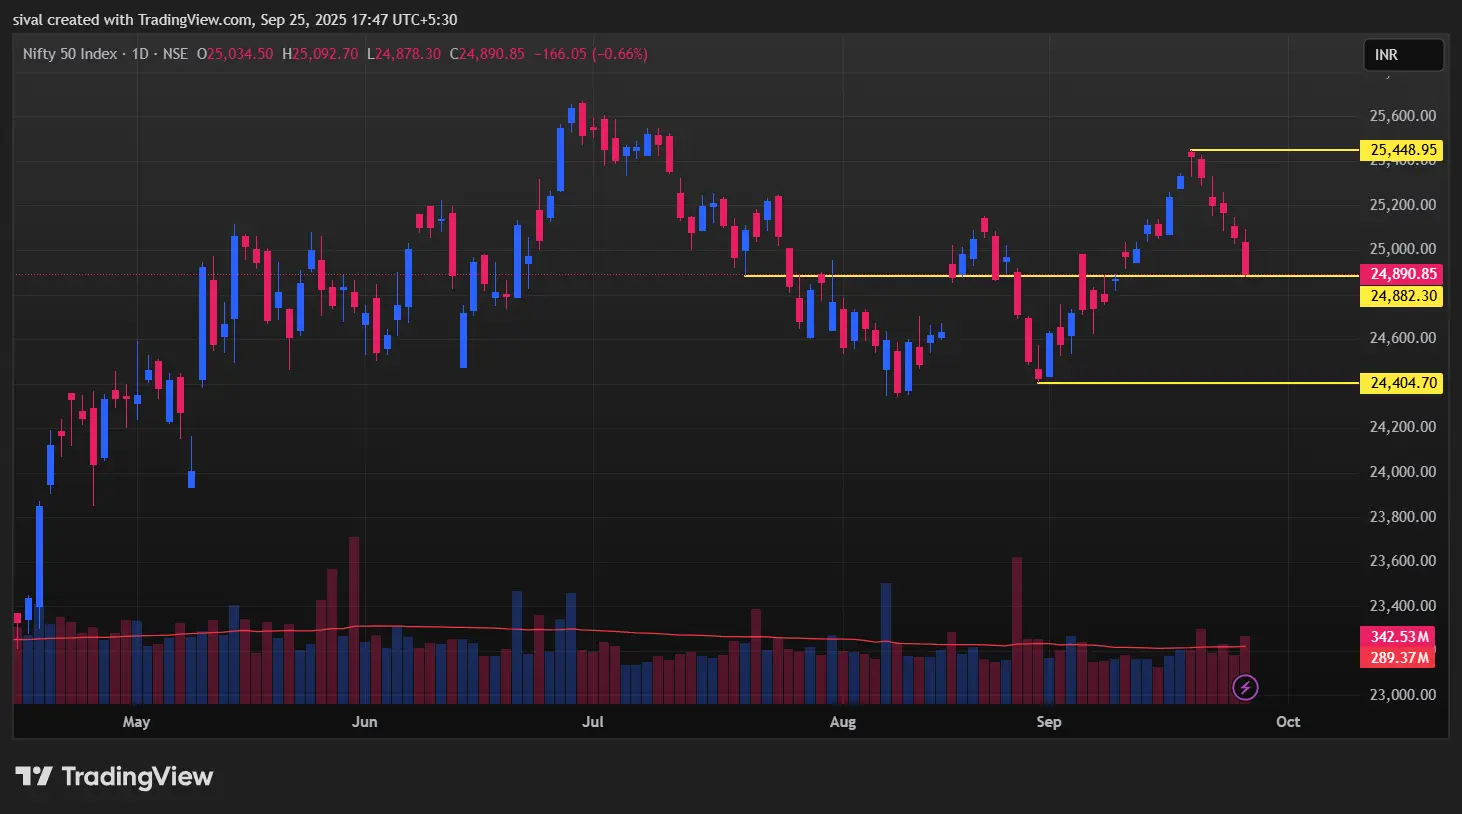Click the volume average label 289.37M
1462x814 pixels.
1397,658
